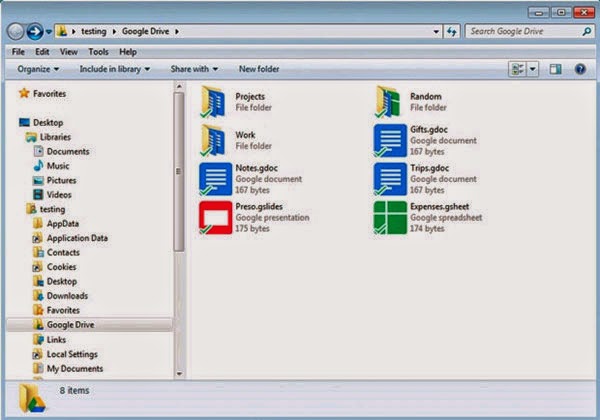This screenshot has height=420, width=600.
Task: Click the Documents library icon
Action: [x=38, y=151]
